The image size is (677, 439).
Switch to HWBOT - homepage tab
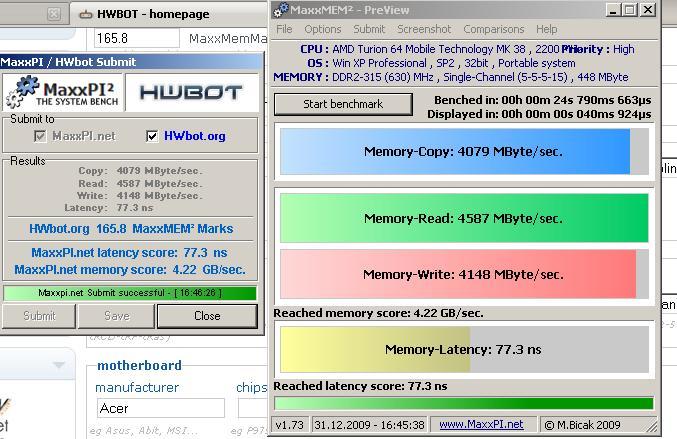tap(153, 14)
